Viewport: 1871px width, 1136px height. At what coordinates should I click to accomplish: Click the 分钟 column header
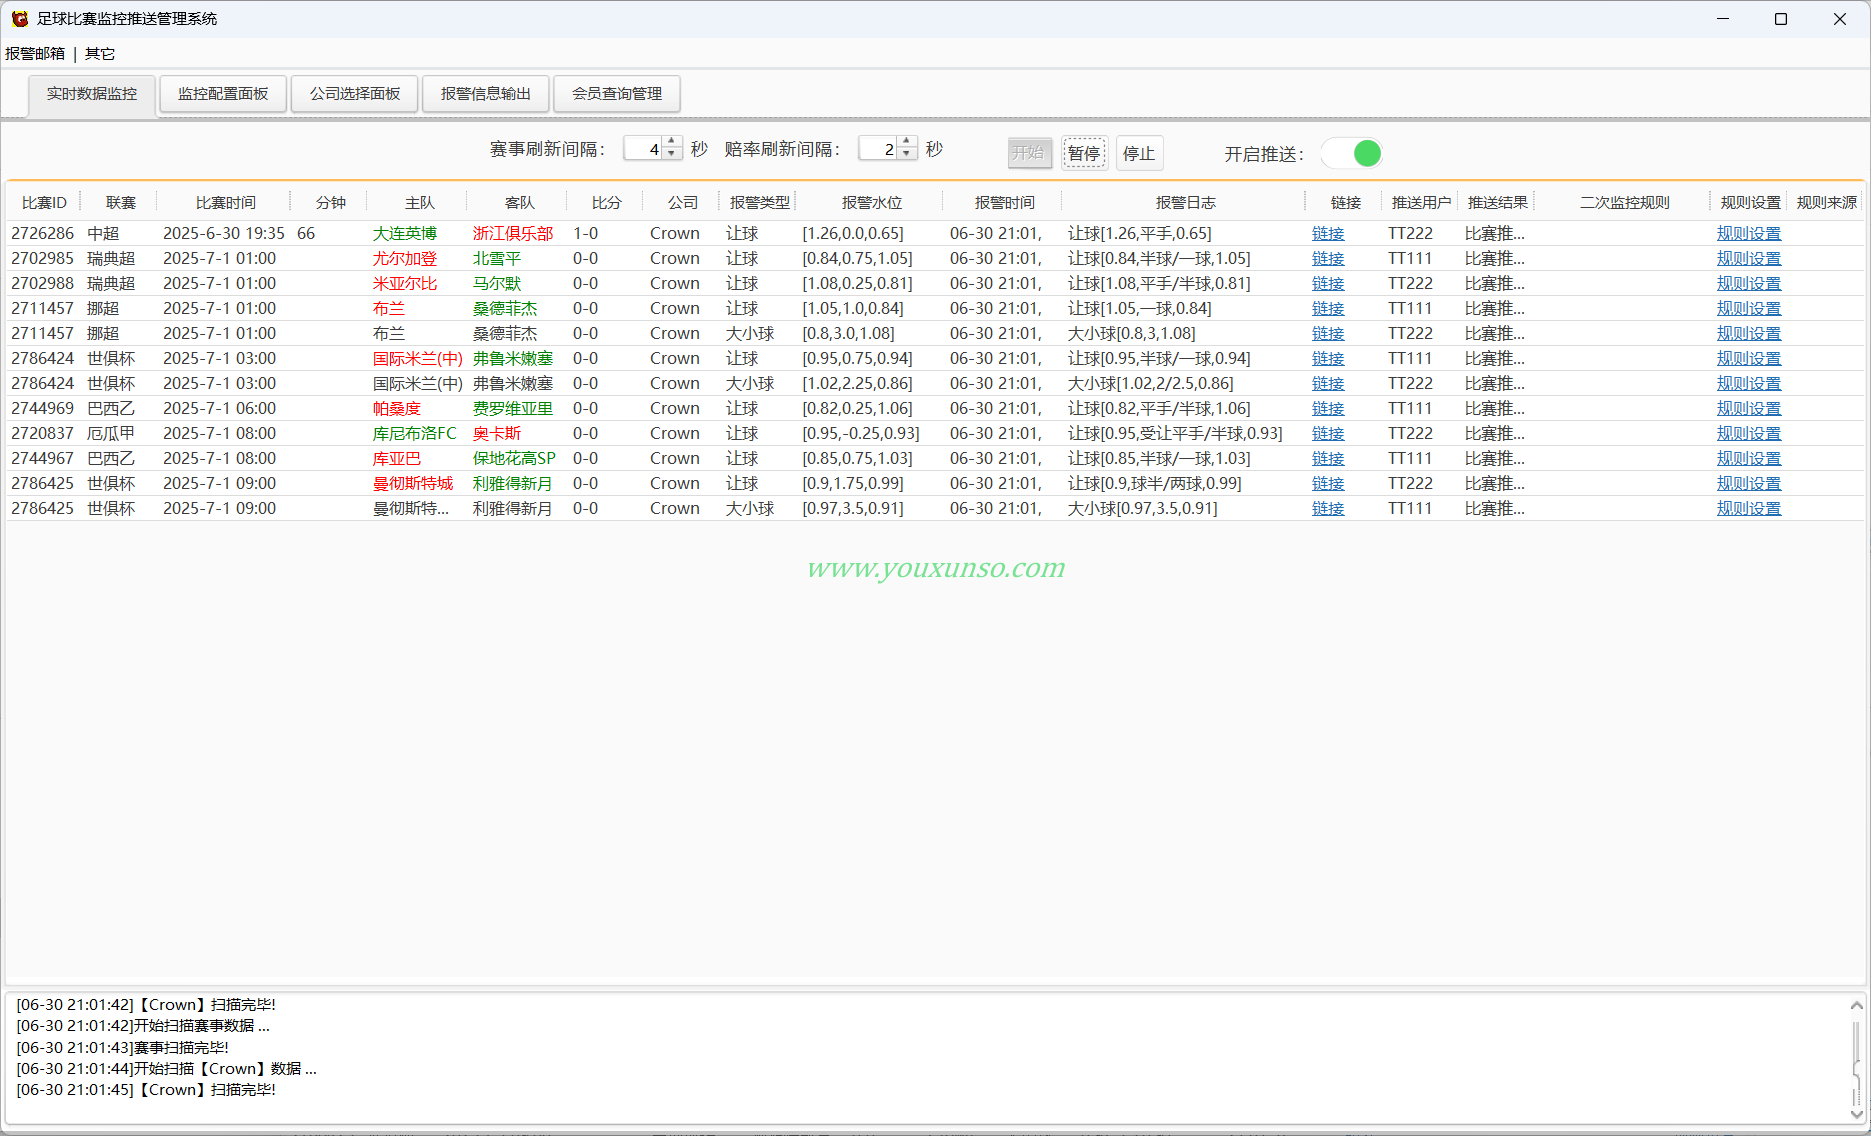point(330,203)
